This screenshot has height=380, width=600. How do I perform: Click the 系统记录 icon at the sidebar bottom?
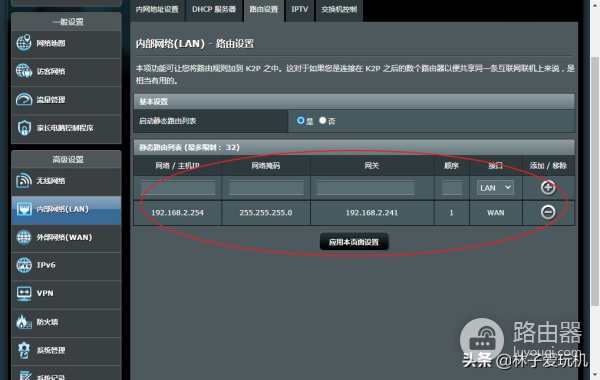(x=25, y=376)
